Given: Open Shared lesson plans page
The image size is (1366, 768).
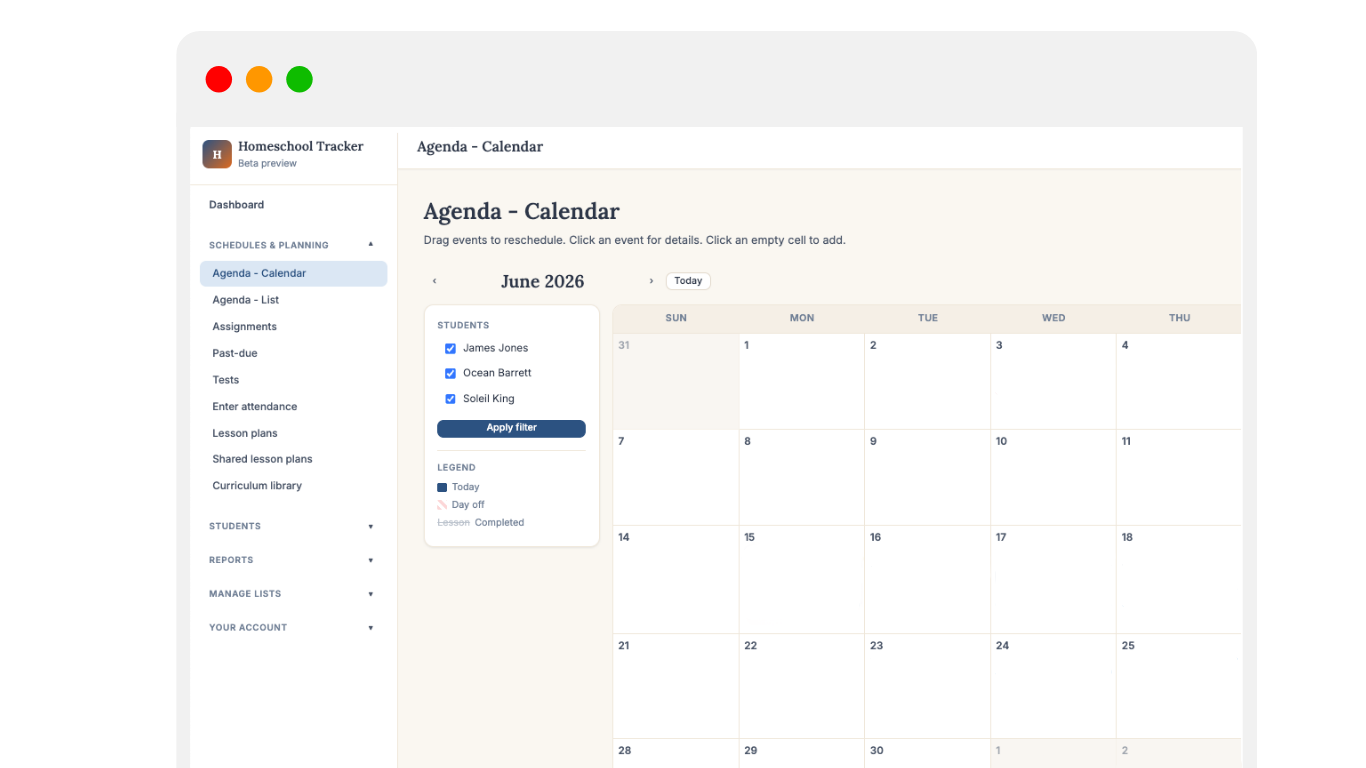Looking at the screenshot, I should pos(294,459).
